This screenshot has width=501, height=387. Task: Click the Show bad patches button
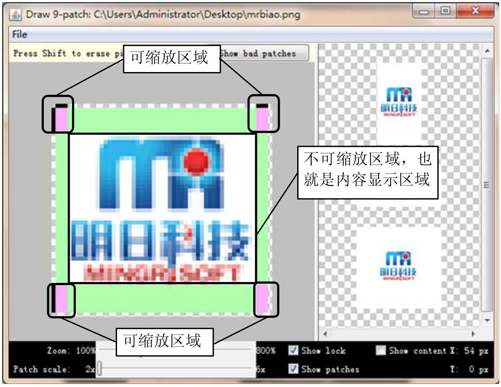click(263, 53)
